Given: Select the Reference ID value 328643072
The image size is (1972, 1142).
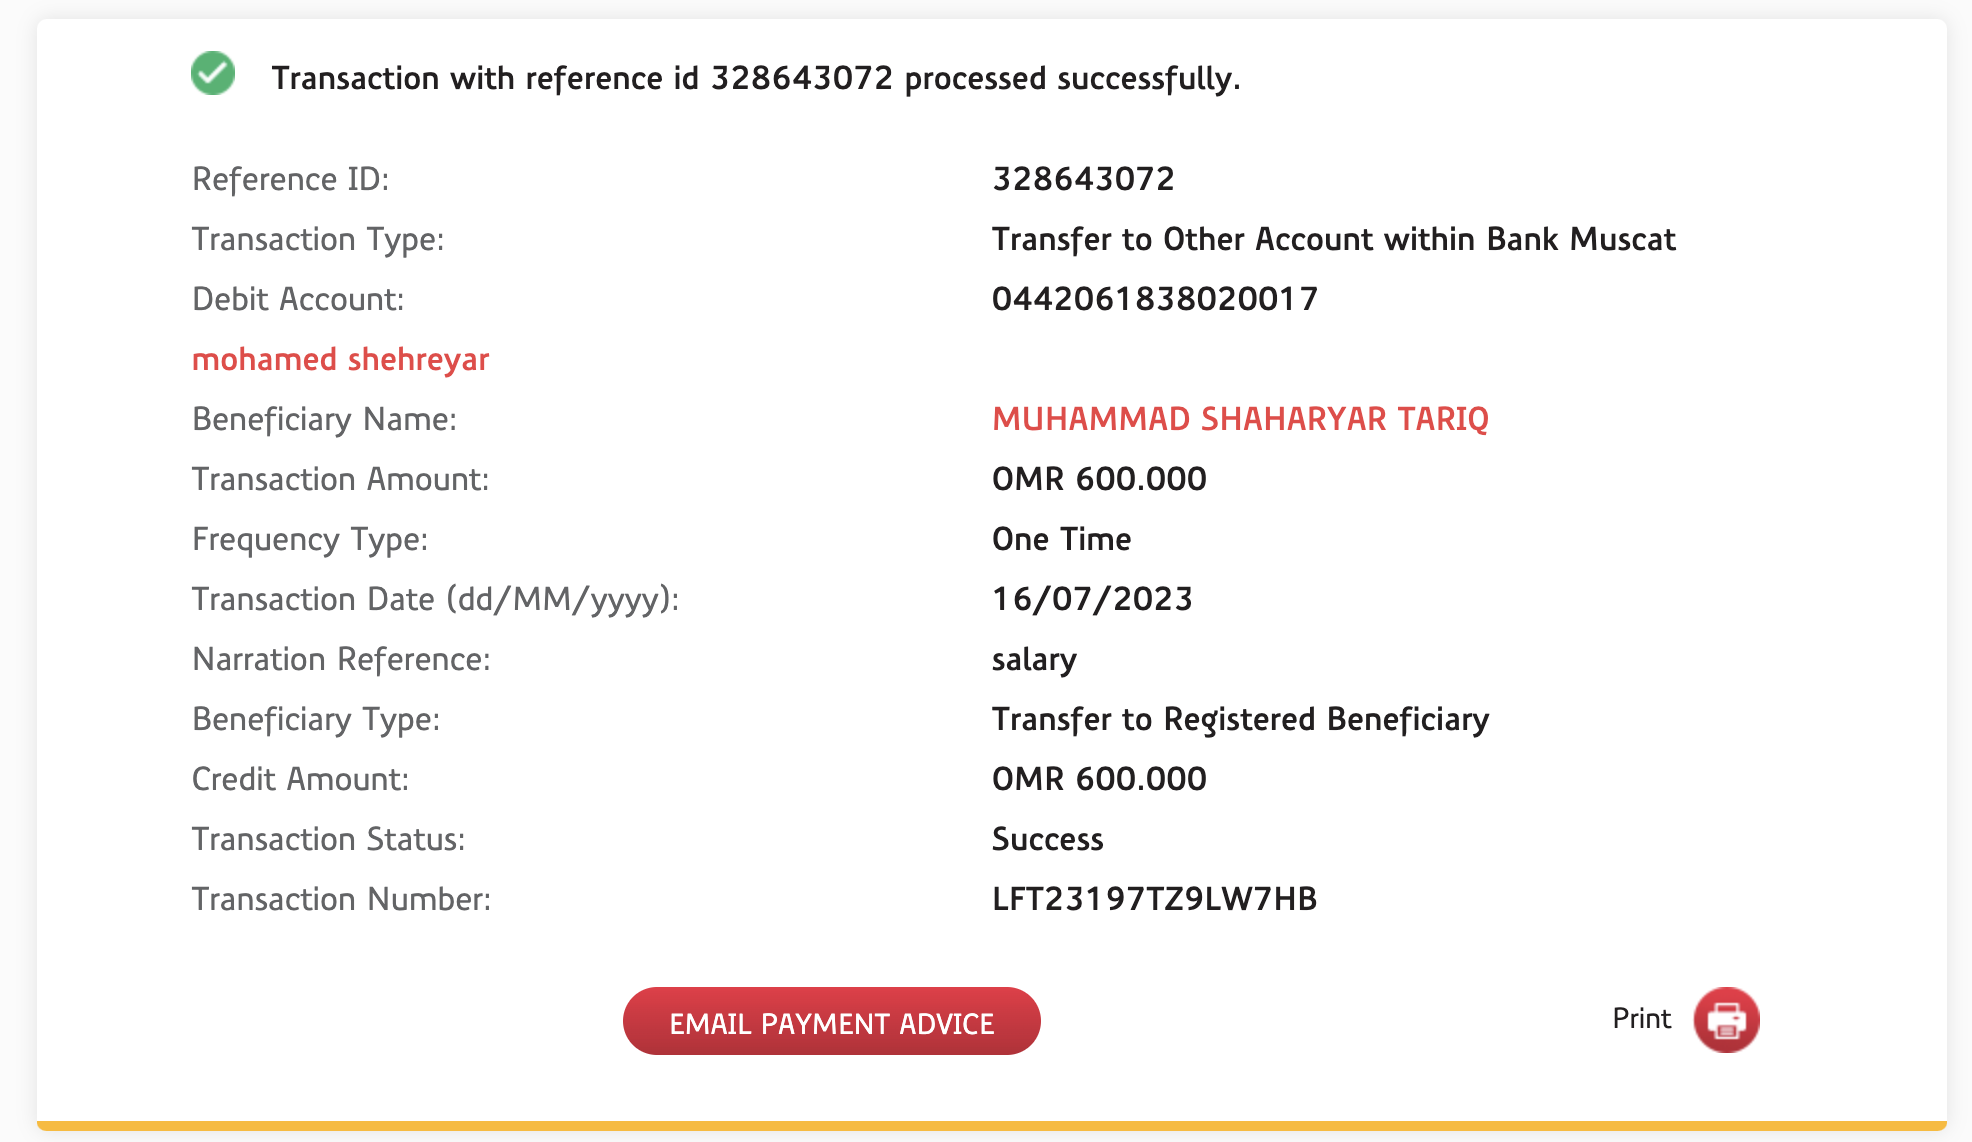Looking at the screenshot, I should (x=1083, y=179).
